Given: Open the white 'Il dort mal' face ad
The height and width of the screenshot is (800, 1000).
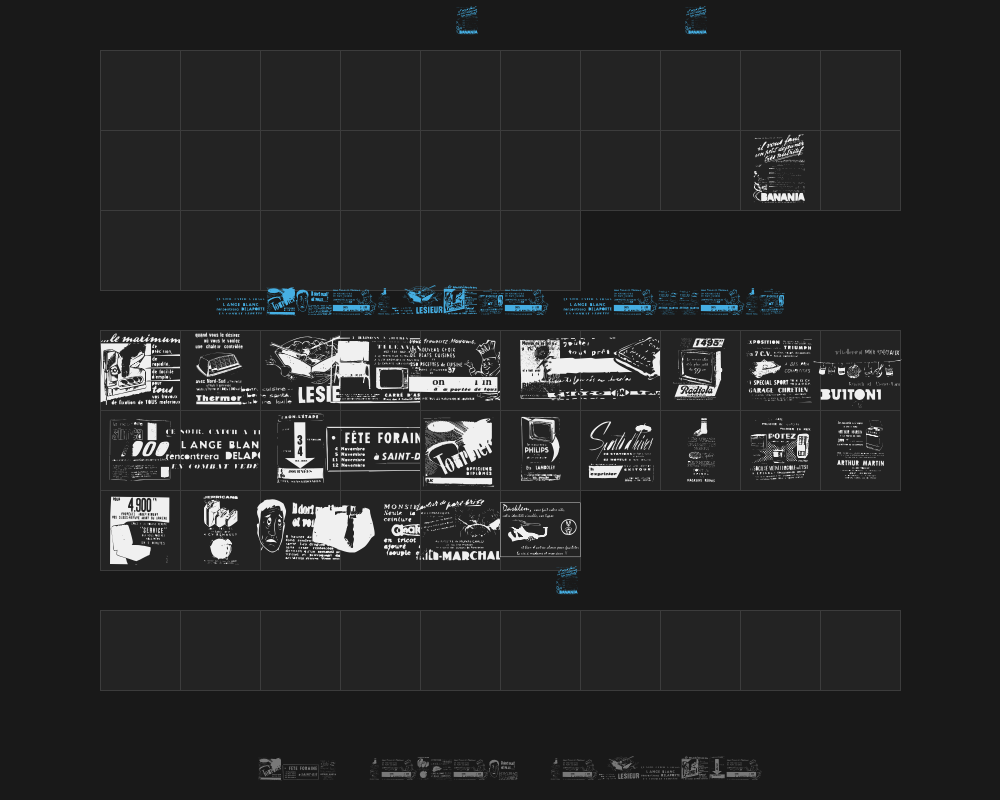Looking at the screenshot, I should click(298, 530).
